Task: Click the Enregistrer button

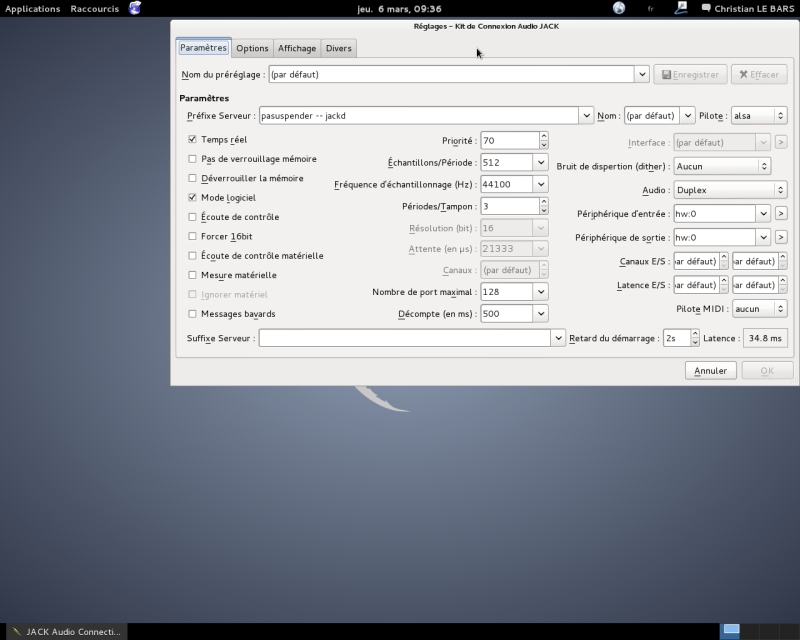Action: pos(690,75)
